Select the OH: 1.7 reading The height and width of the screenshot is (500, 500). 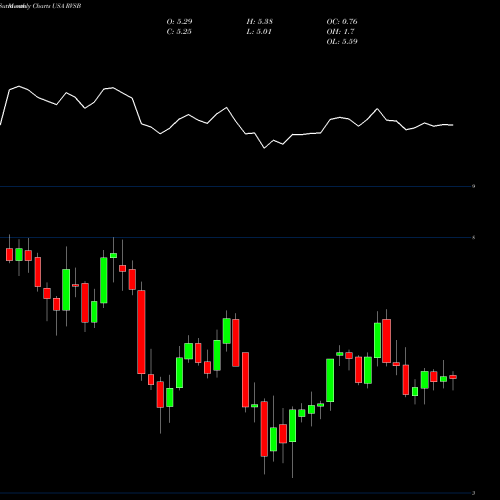(340, 32)
